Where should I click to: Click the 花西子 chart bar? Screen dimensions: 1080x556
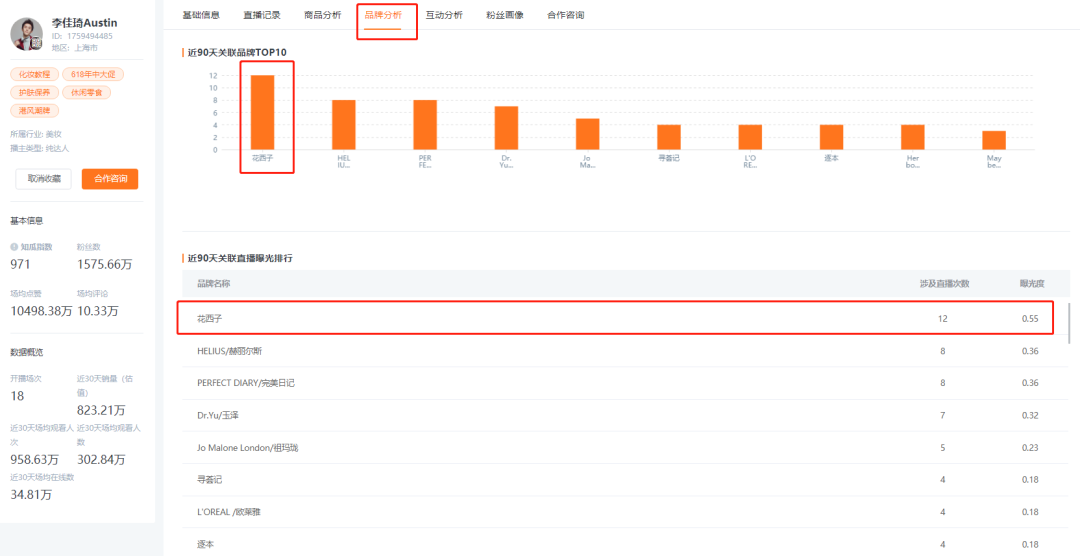pyautogui.click(x=262, y=112)
